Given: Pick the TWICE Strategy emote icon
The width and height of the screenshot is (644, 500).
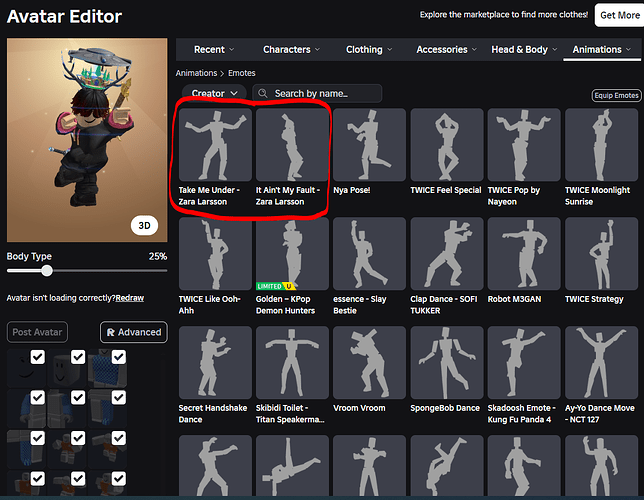Looking at the screenshot, I should [601, 253].
